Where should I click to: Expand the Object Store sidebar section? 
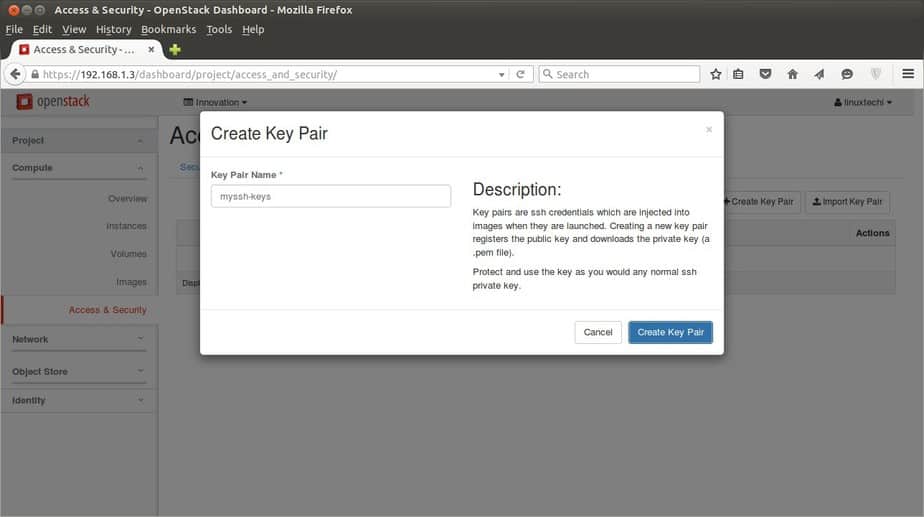78,371
